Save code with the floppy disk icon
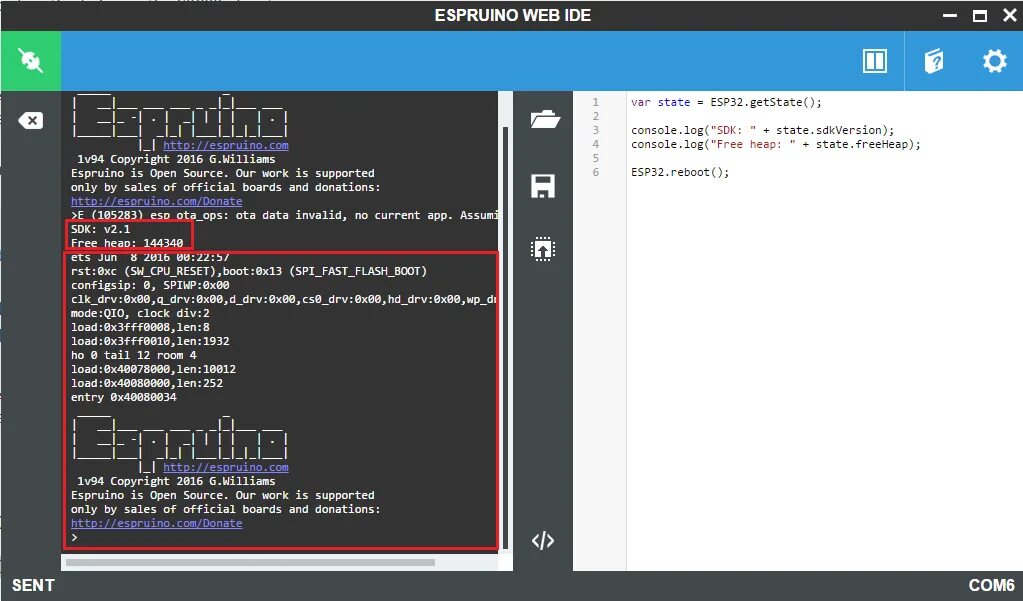Viewport: 1023px width, 601px height. [543, 186]
